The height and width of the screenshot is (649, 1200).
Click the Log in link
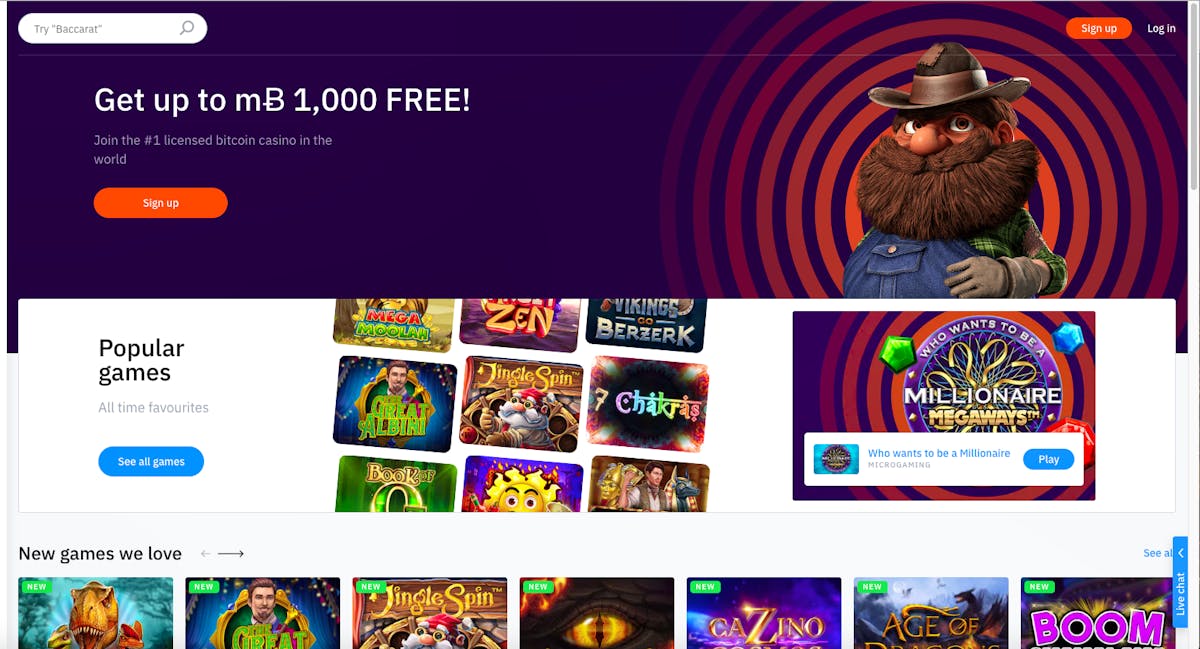pyautogui.click(x=1161, y=28)
